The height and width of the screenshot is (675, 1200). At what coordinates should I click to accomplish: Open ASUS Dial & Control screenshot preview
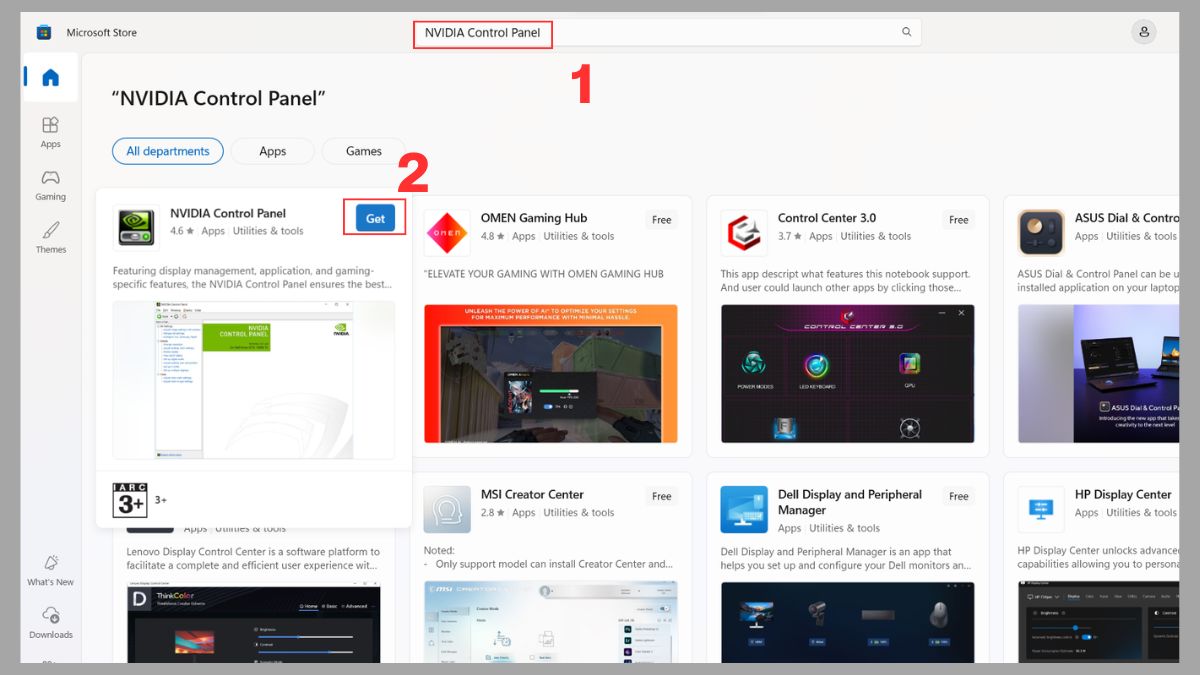pos(1098,373)
